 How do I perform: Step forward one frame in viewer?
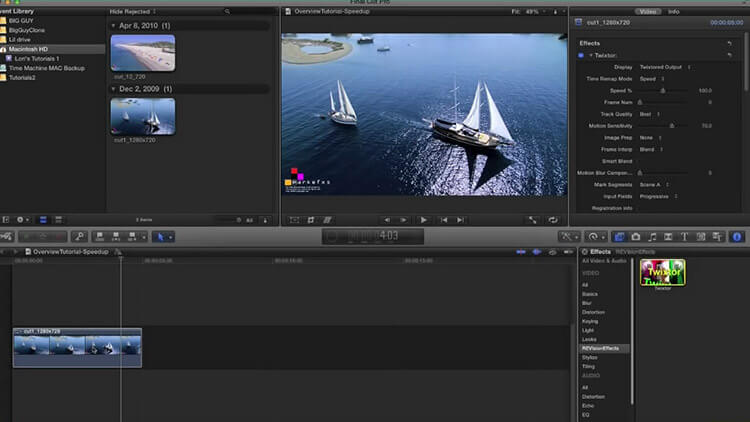[x=403, y=220]
